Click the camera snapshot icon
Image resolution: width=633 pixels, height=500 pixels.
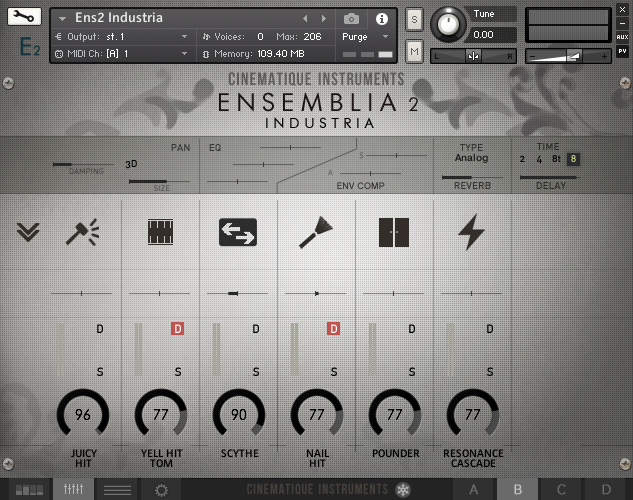coord(351,19)
